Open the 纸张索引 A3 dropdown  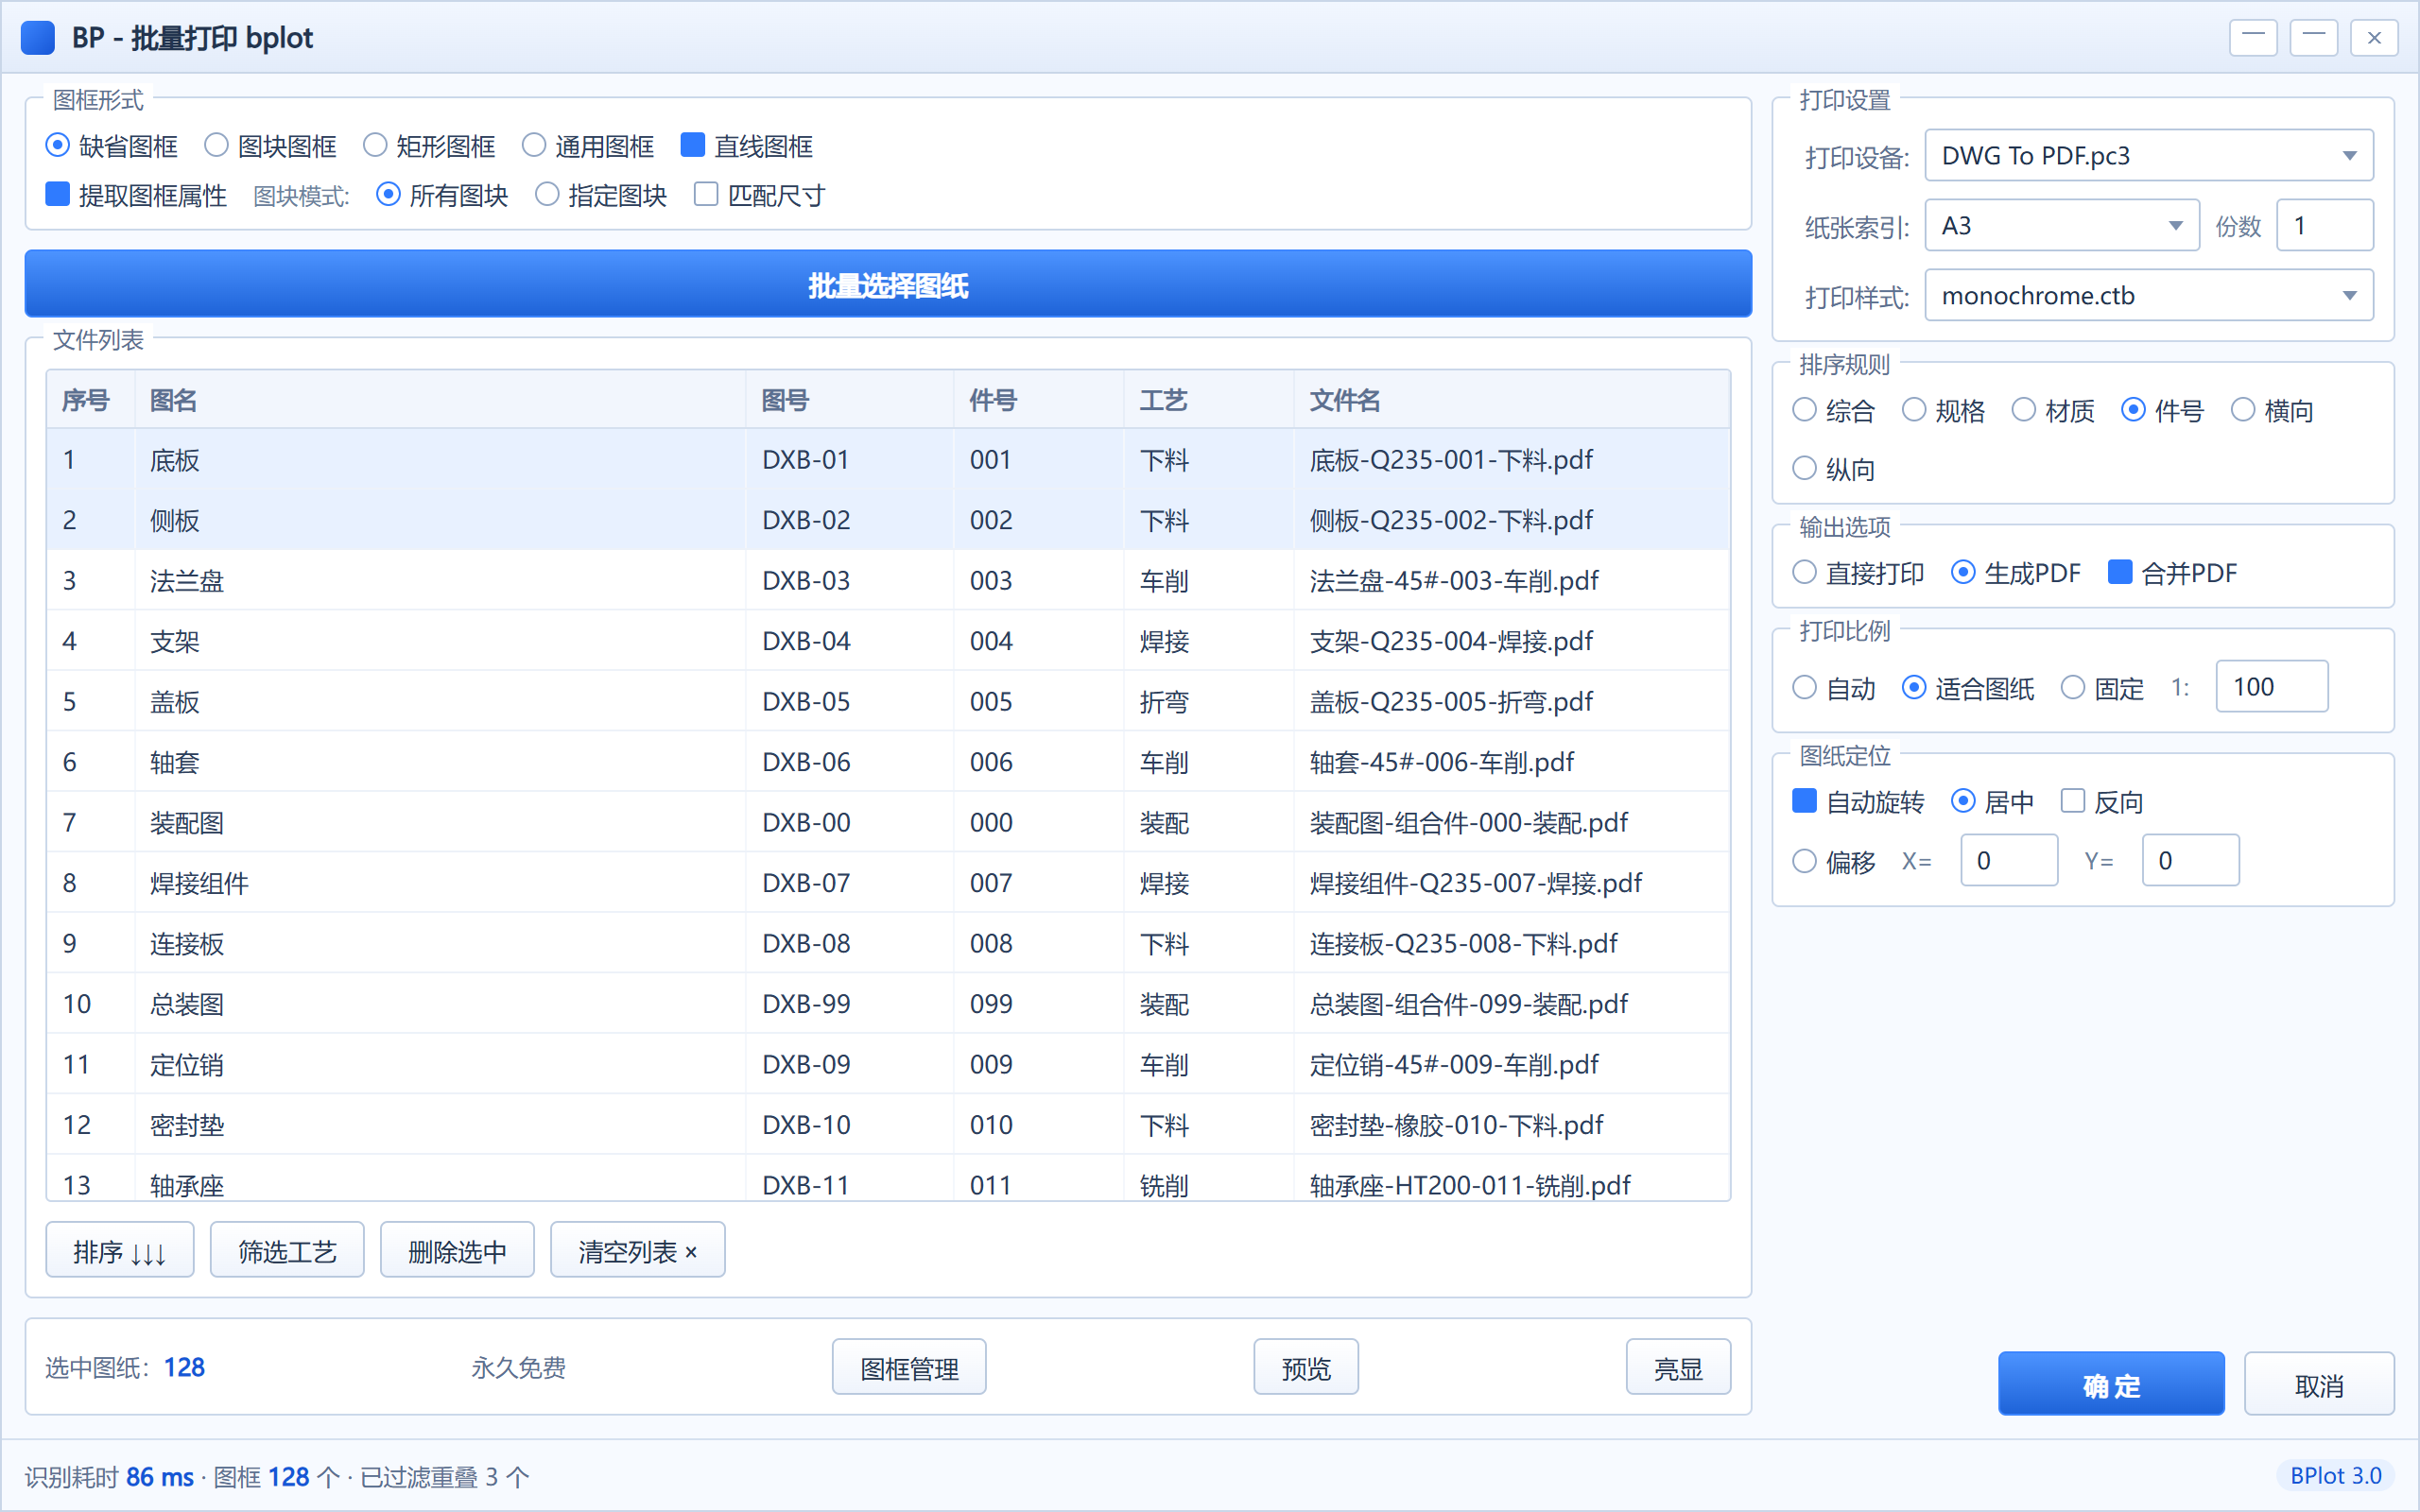(x=2061, y=226)
